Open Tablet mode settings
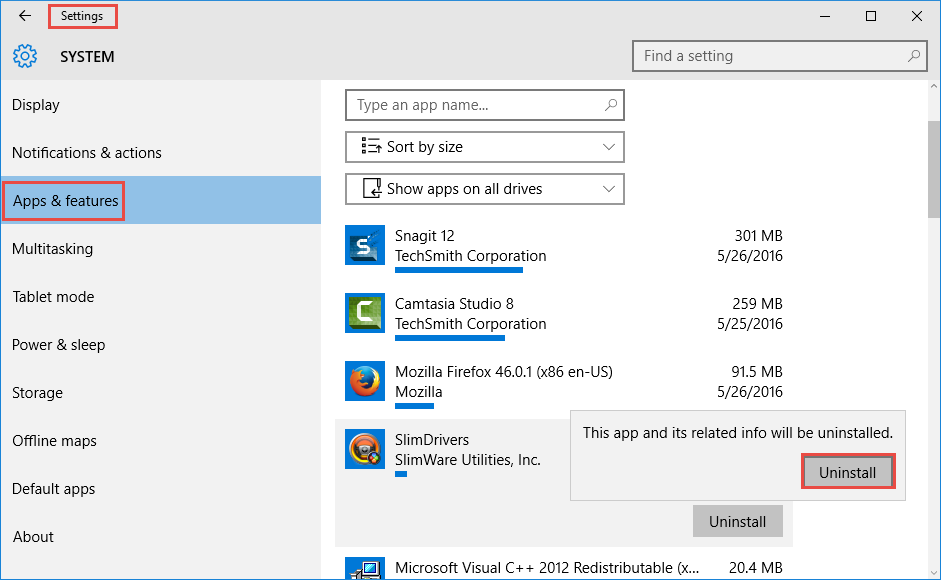941x580 pixels. pyautogui.click(x=161, y=297)
